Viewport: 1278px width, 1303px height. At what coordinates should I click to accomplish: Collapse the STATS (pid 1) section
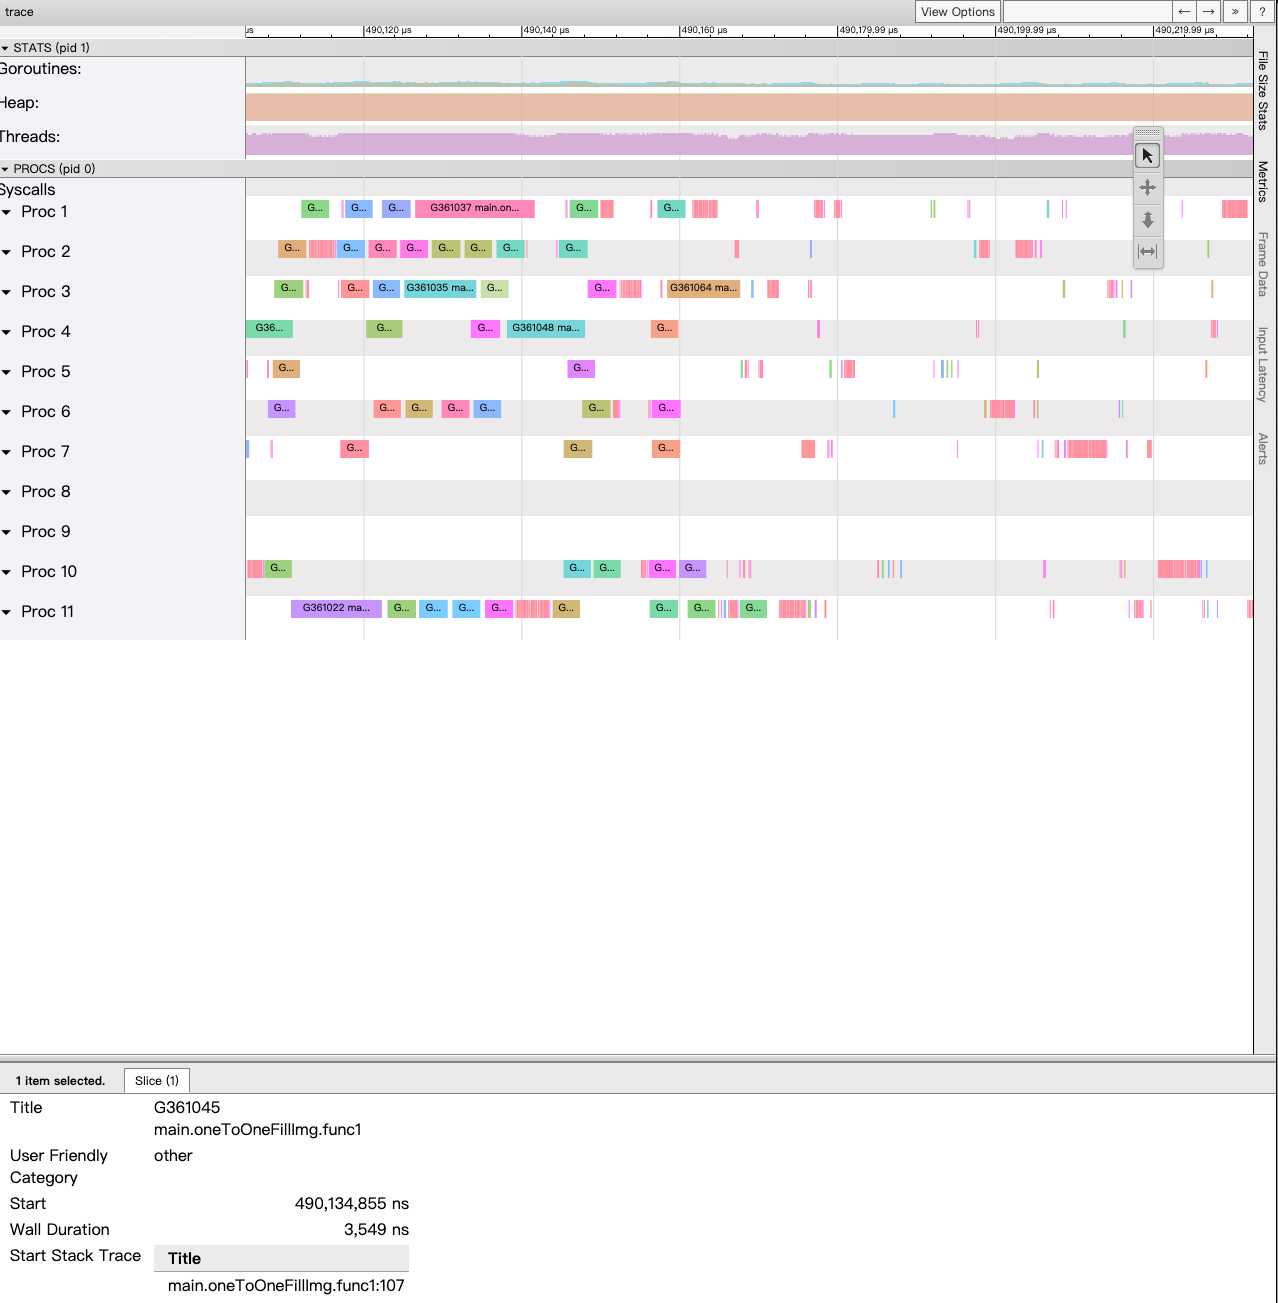pyautogui.click(x=5, y=48)
